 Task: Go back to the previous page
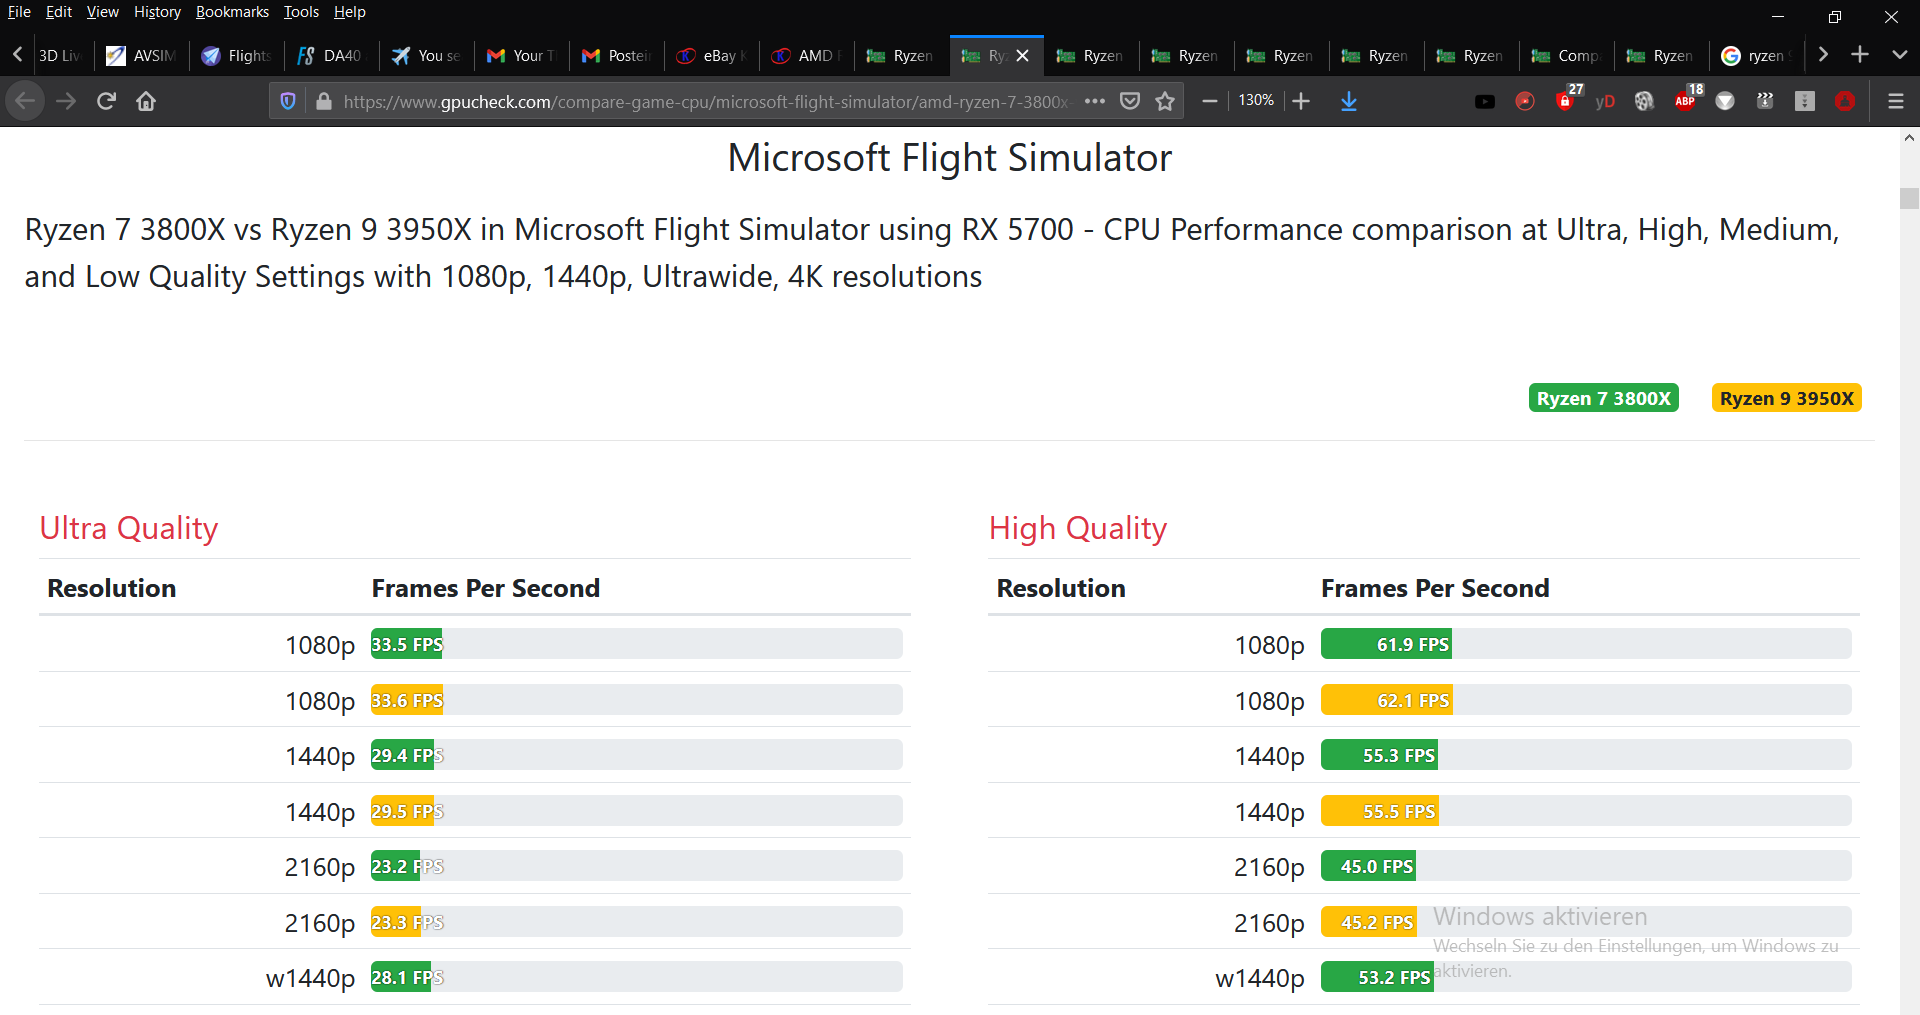(25, 101)
